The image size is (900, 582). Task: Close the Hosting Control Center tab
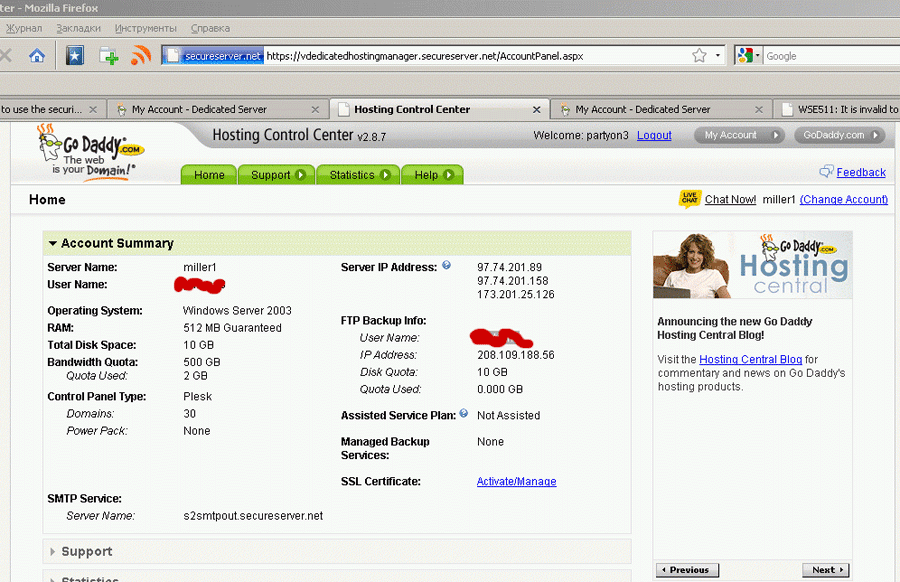tap(536, 109)
